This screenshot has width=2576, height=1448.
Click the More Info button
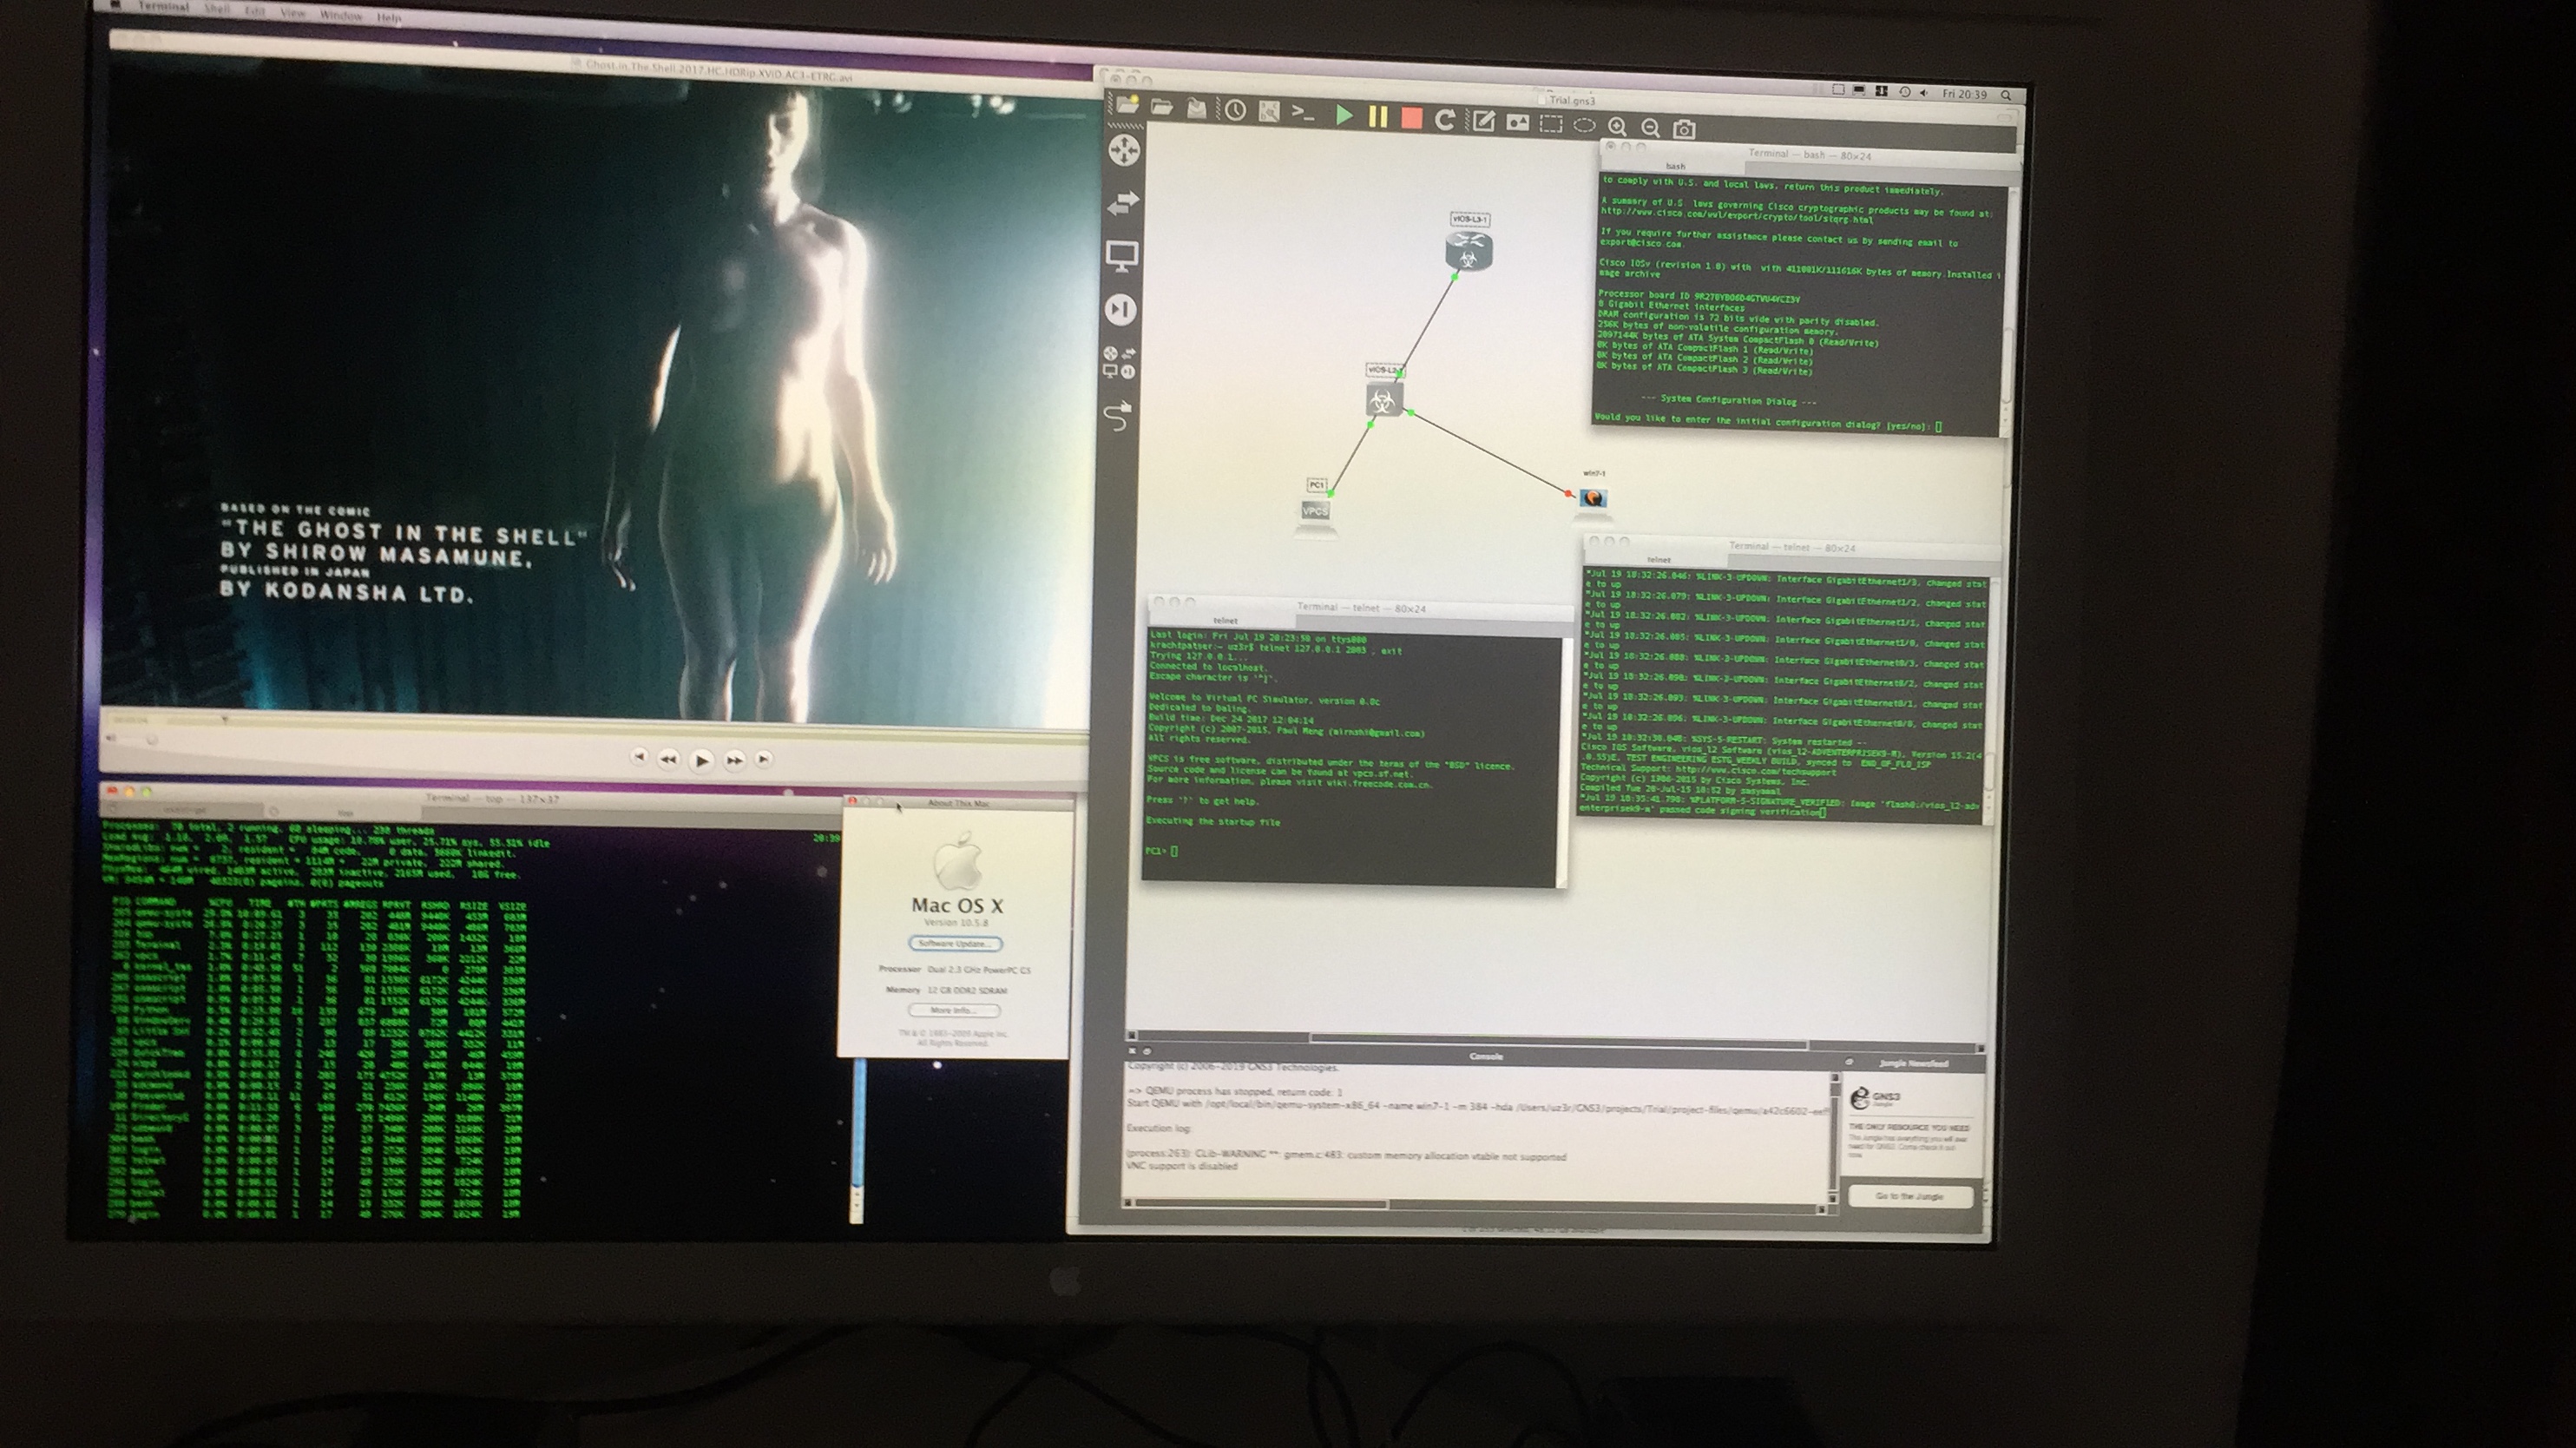click(953, 1010)
